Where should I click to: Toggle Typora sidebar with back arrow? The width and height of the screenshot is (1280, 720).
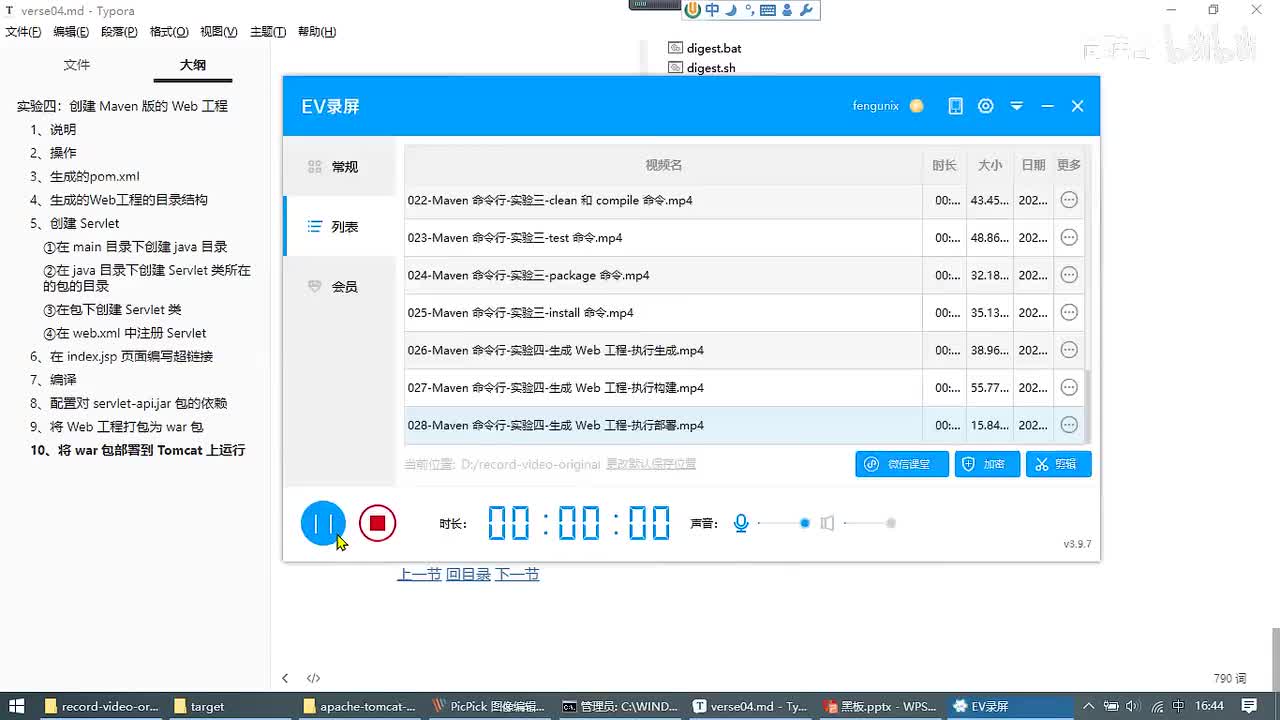285,678
